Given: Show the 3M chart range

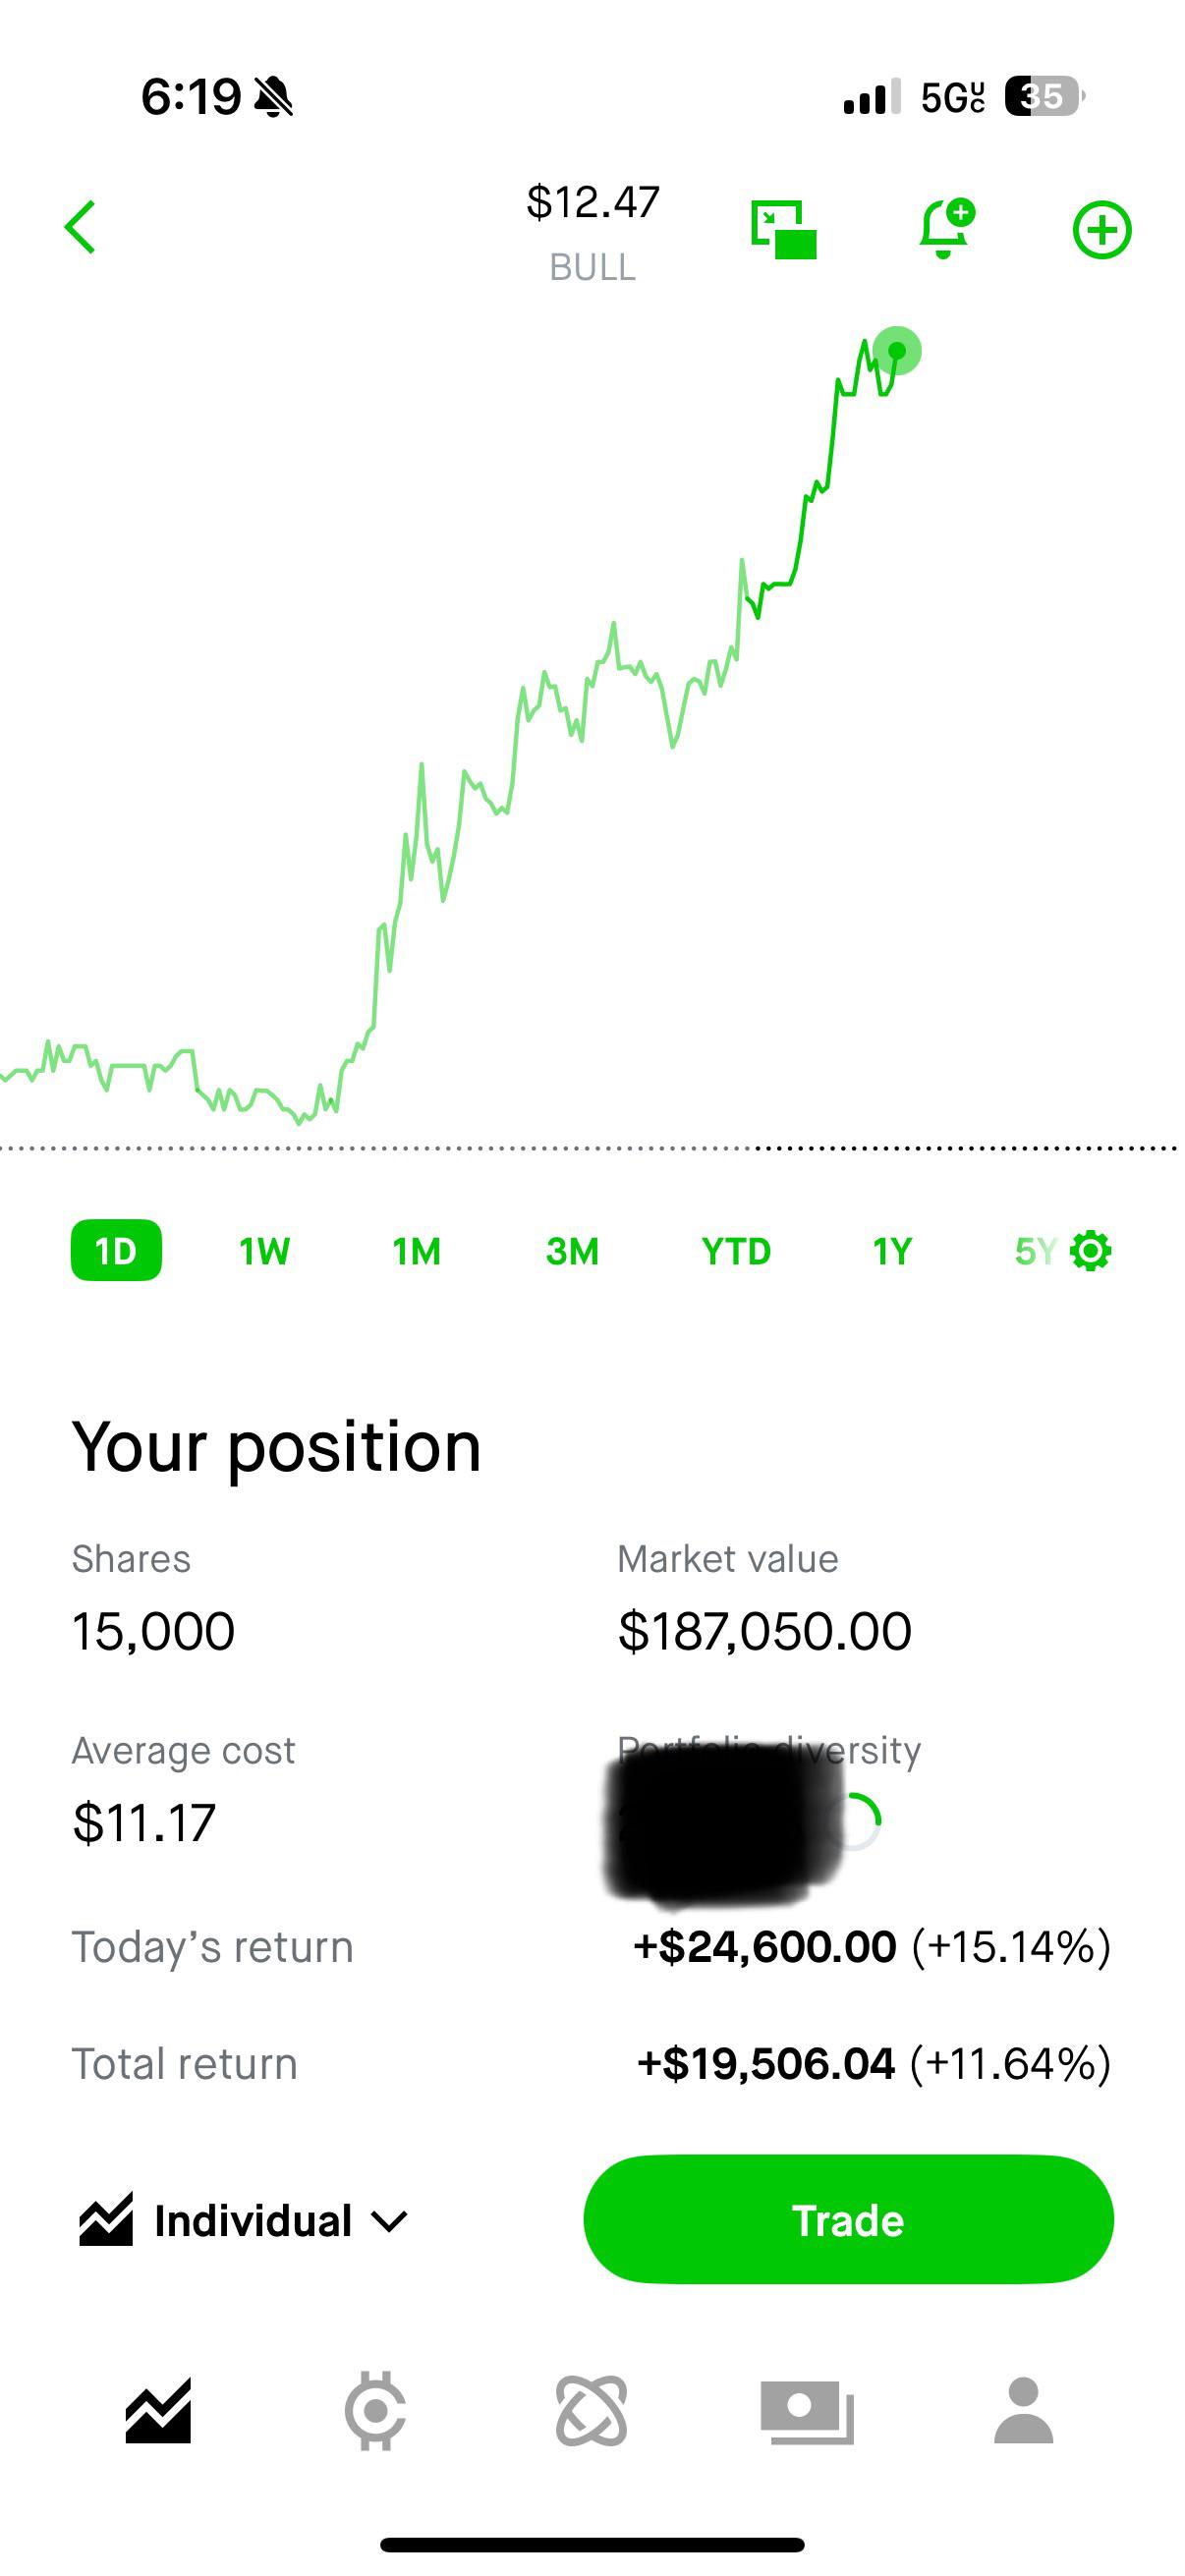Looking at the screenshot, I should (572, 1251).
